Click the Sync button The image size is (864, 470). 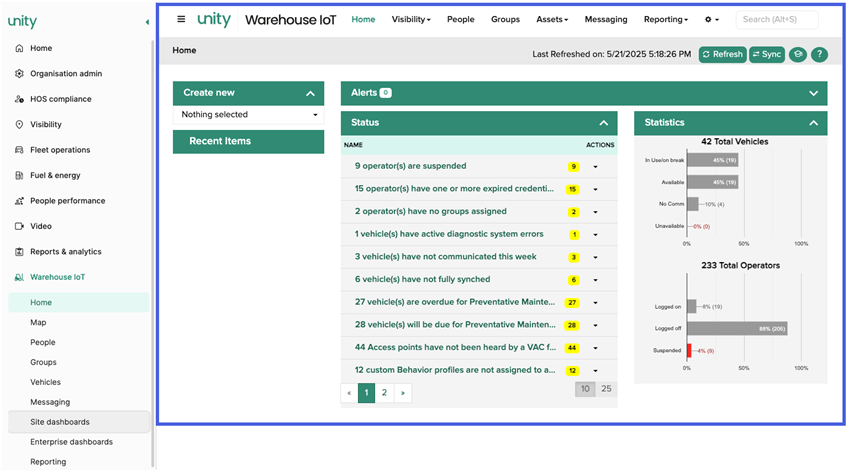(766, 55)
